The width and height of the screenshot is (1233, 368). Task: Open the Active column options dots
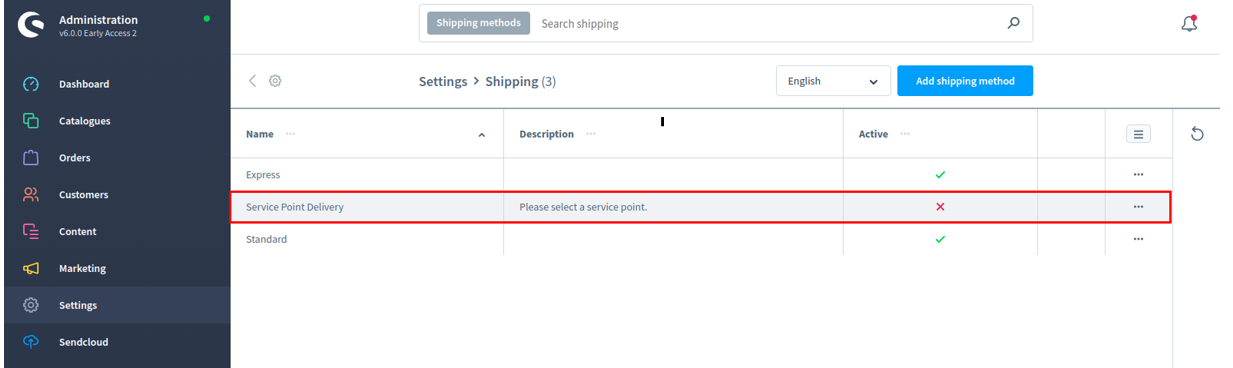905,134
